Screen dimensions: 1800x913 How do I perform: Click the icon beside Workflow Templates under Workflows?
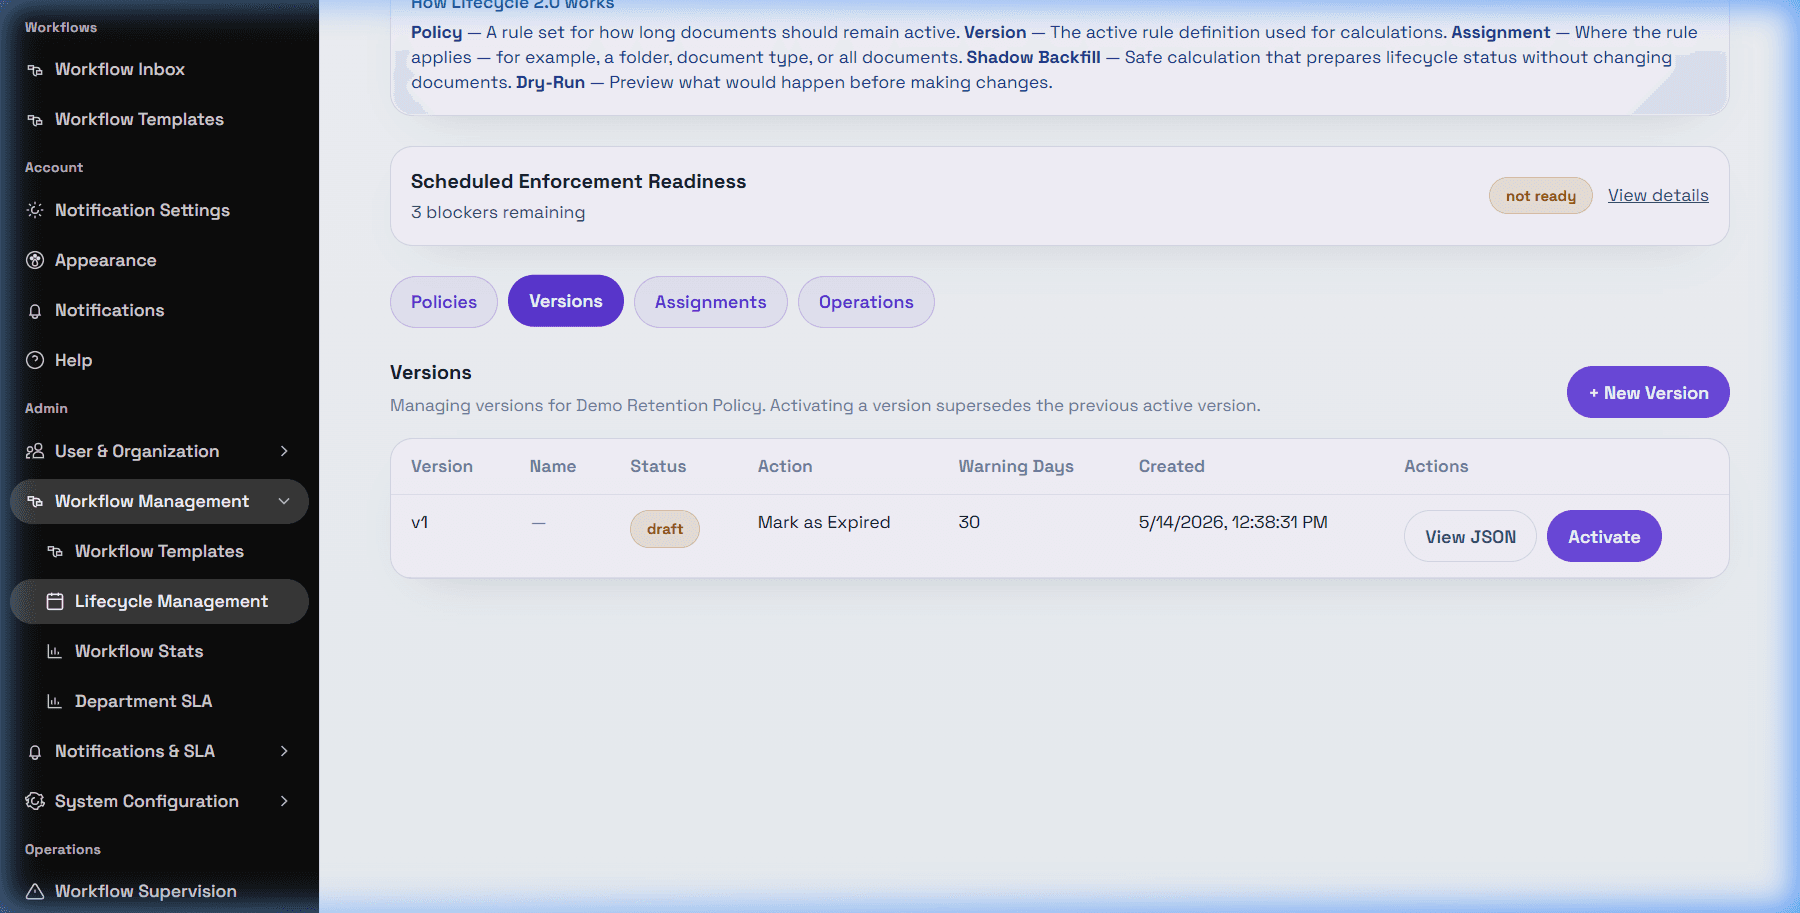pos(35,120)
